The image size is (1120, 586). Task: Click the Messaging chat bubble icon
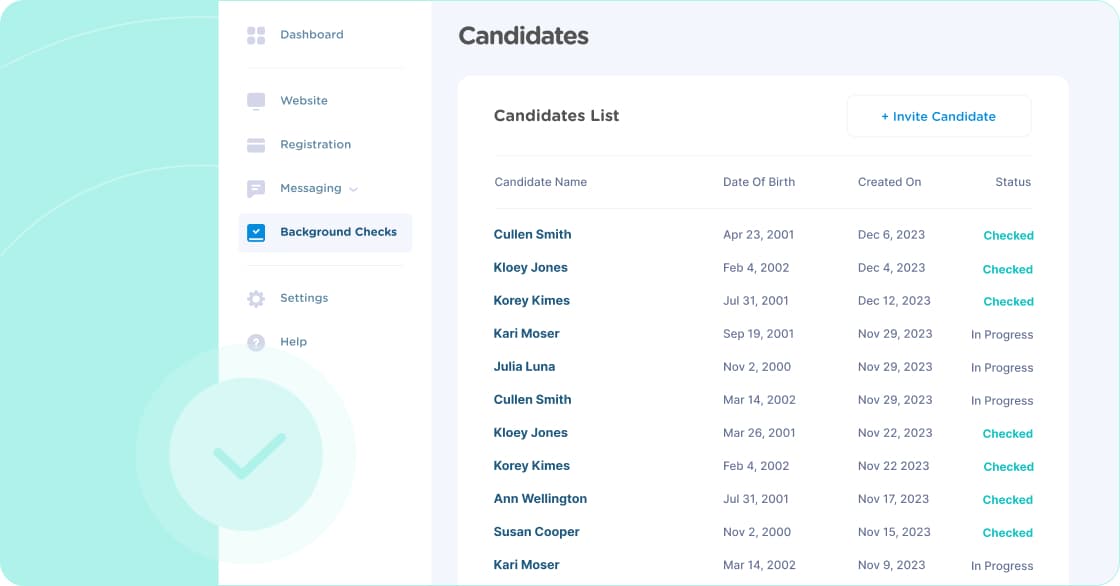(x=256, y=189)
